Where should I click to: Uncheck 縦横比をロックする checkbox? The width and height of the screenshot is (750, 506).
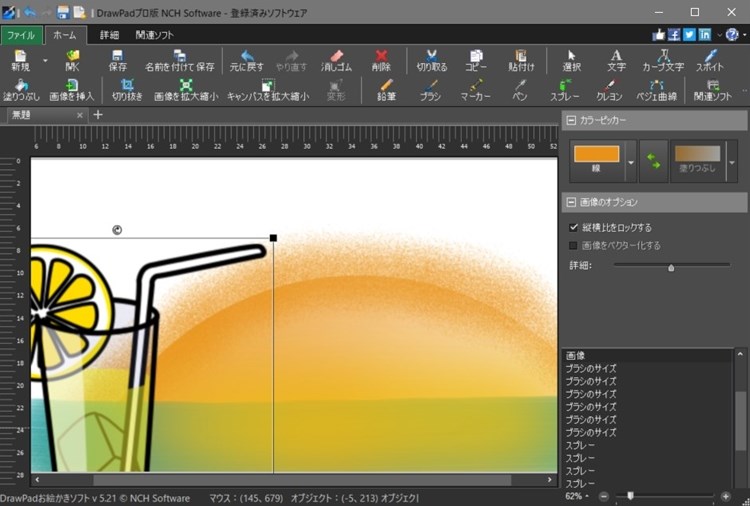click(574, 227)
